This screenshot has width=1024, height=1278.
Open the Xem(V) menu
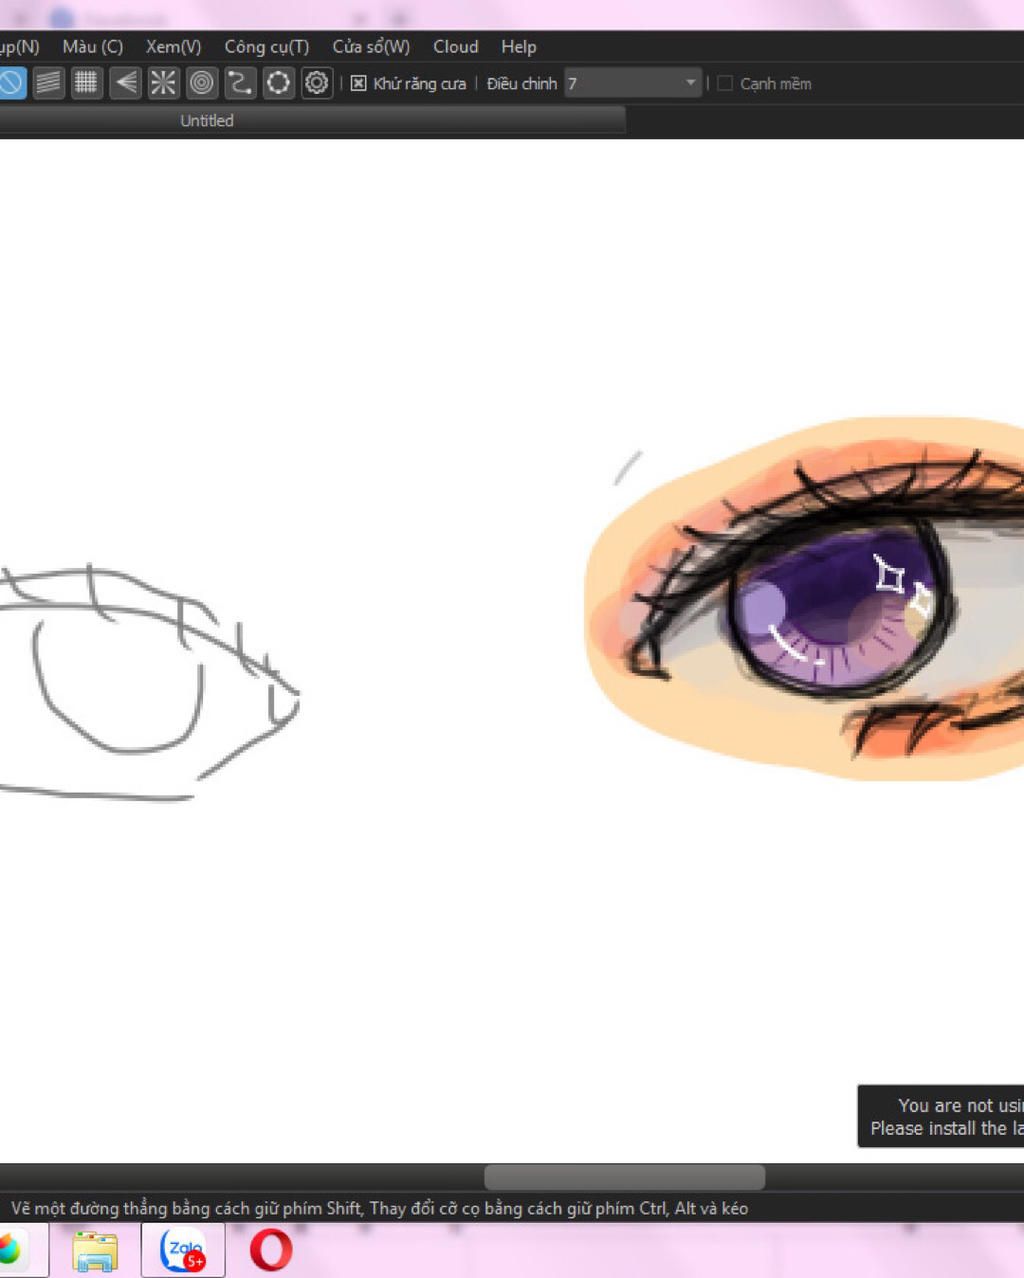pyautogui.click(x=173, y=46)
